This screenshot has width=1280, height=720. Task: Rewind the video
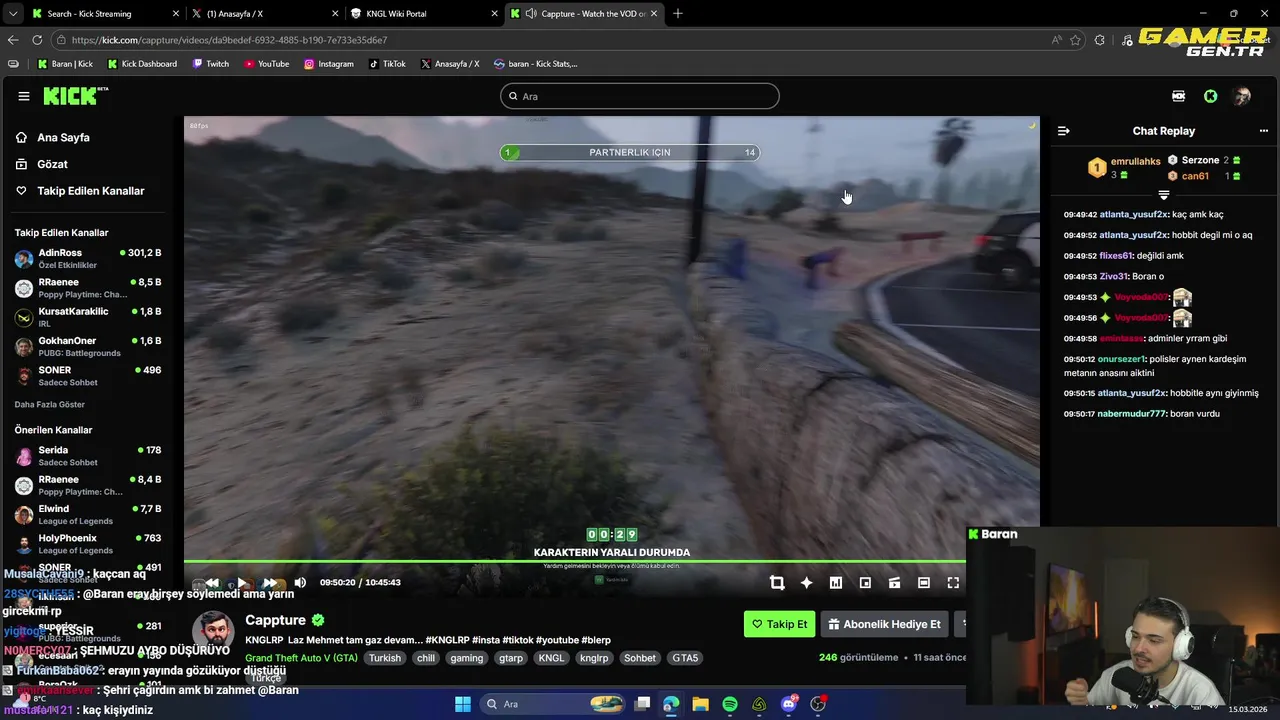click(x=211, y=583)
